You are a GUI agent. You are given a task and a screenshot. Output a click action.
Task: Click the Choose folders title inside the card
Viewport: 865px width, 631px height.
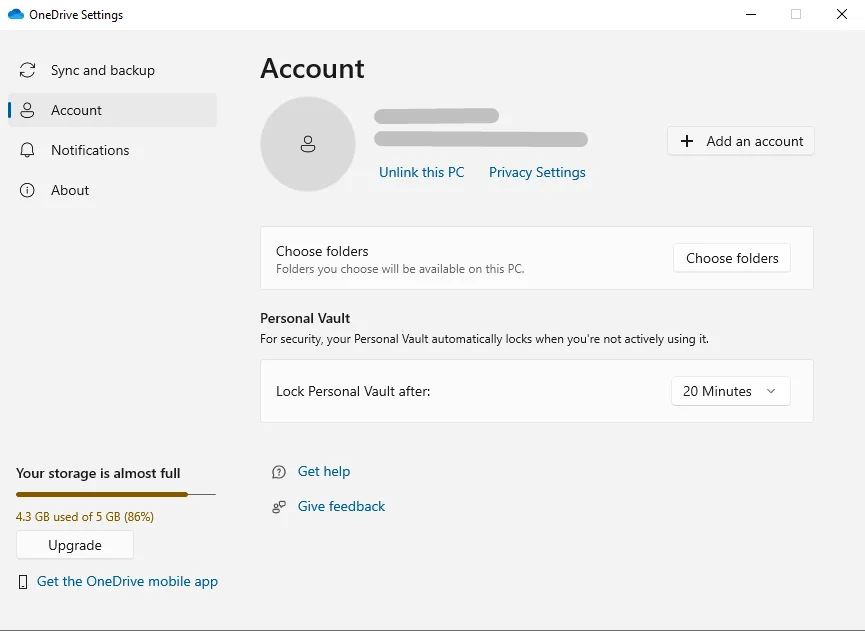[322, 251]
